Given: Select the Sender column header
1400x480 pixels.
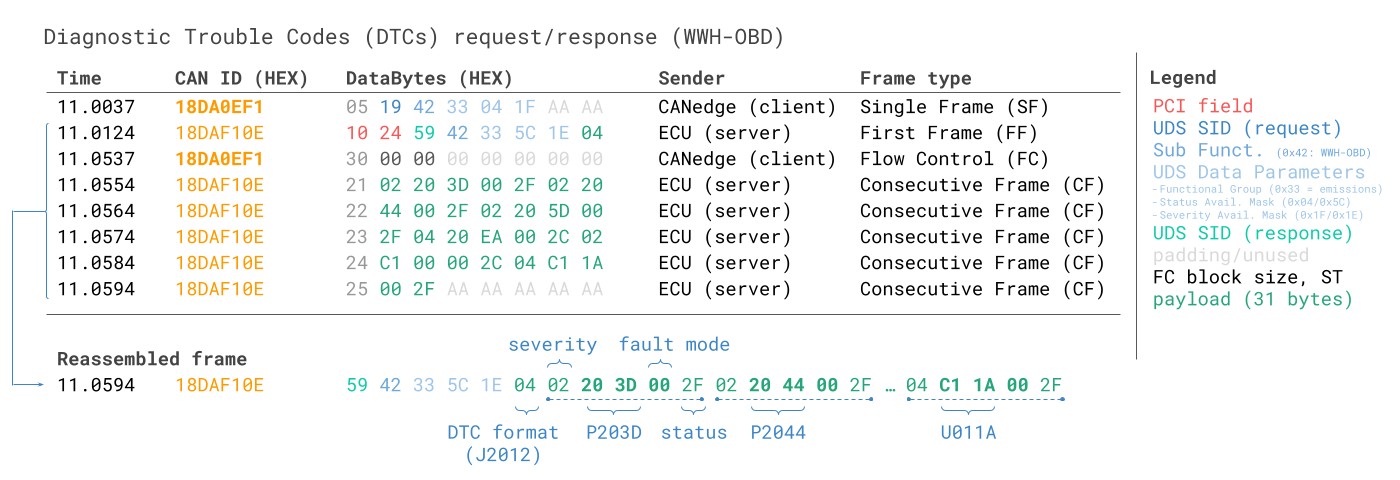Looking at the screenshot, I should coord(691,78).
